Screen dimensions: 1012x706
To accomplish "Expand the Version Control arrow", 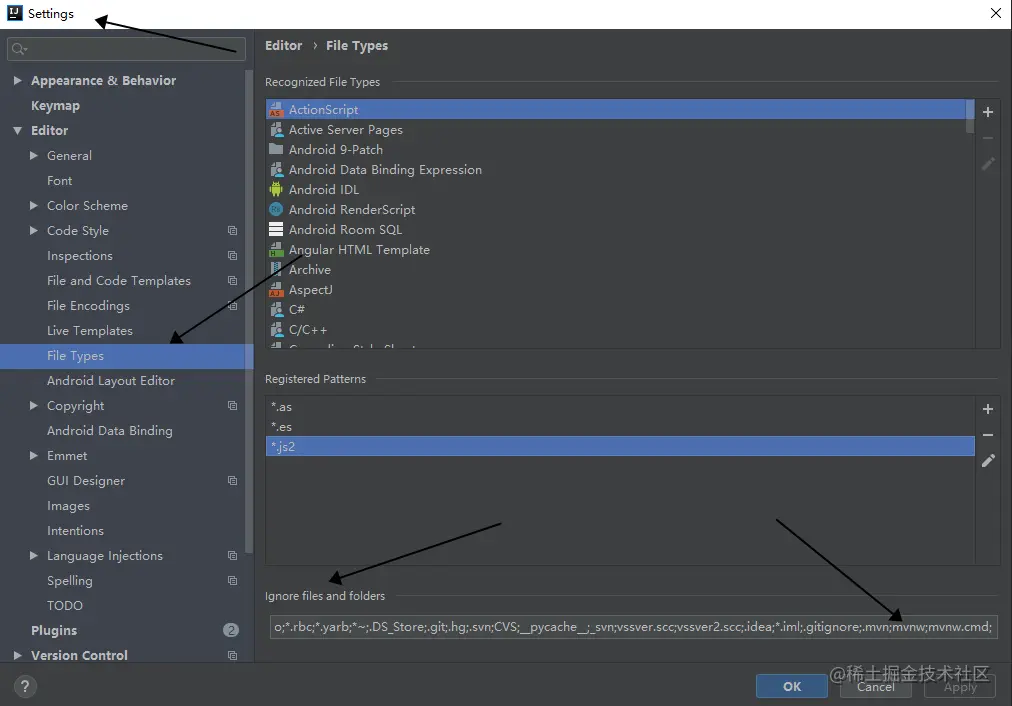I will [17, 656].
